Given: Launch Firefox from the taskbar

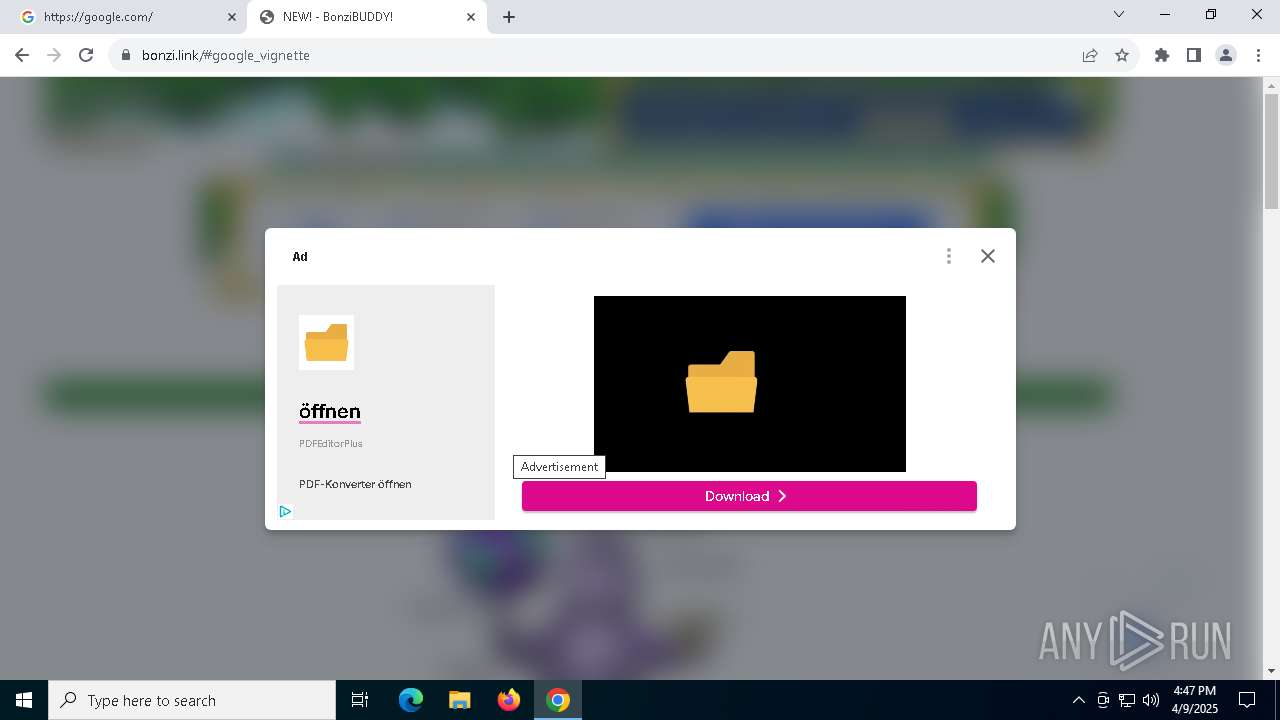Looking at the screenshot, I should tap(509, 700).
